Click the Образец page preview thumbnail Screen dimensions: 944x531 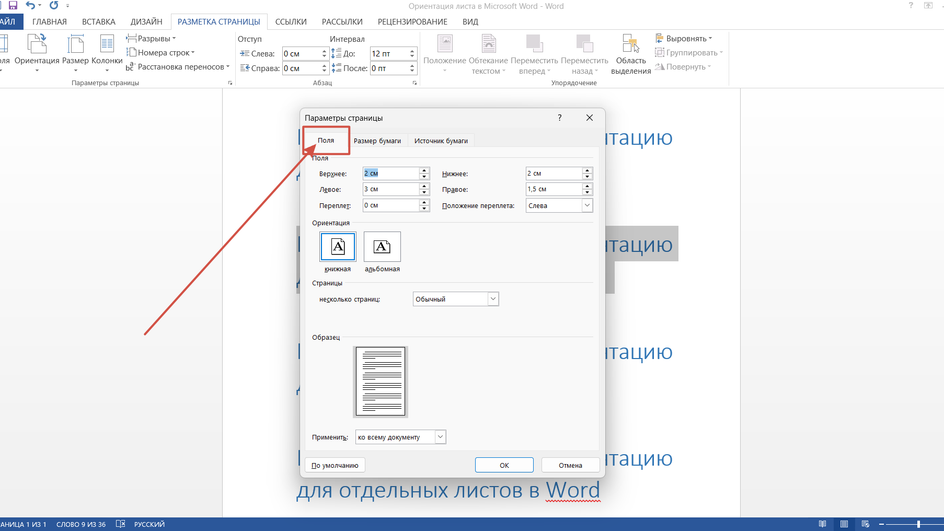coord(380,382)
